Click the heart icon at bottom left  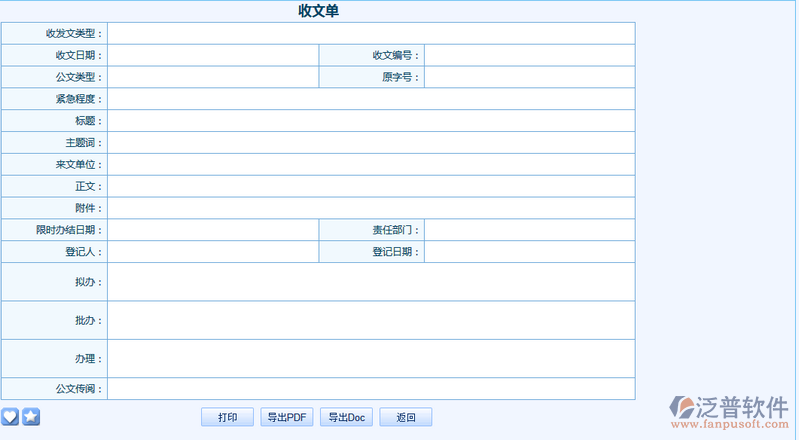pos(10,416)
